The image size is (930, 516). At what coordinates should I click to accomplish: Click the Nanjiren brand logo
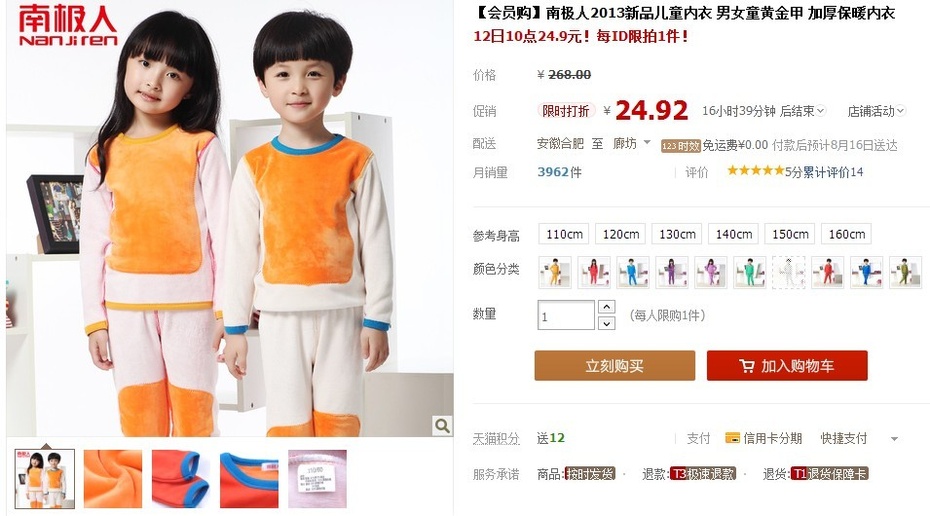(x=68, y=26)
